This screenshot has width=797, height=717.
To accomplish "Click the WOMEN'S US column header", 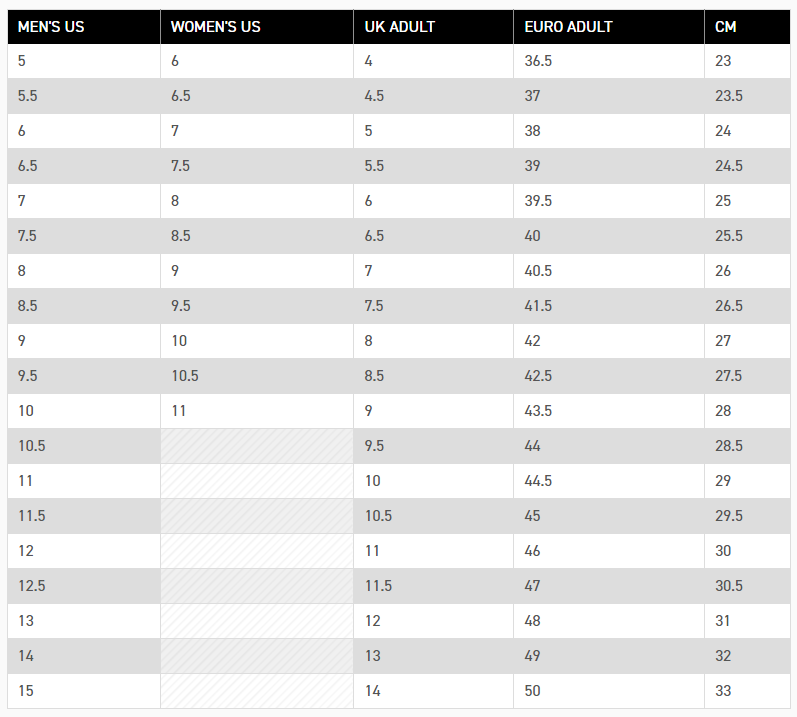I will tap(257, 26).
